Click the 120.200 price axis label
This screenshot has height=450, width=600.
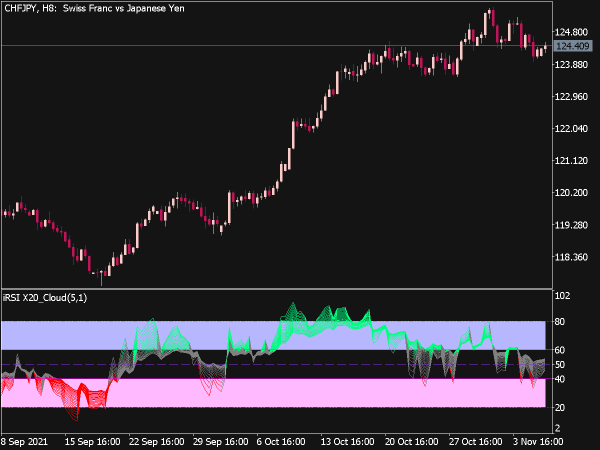(571, 192)
